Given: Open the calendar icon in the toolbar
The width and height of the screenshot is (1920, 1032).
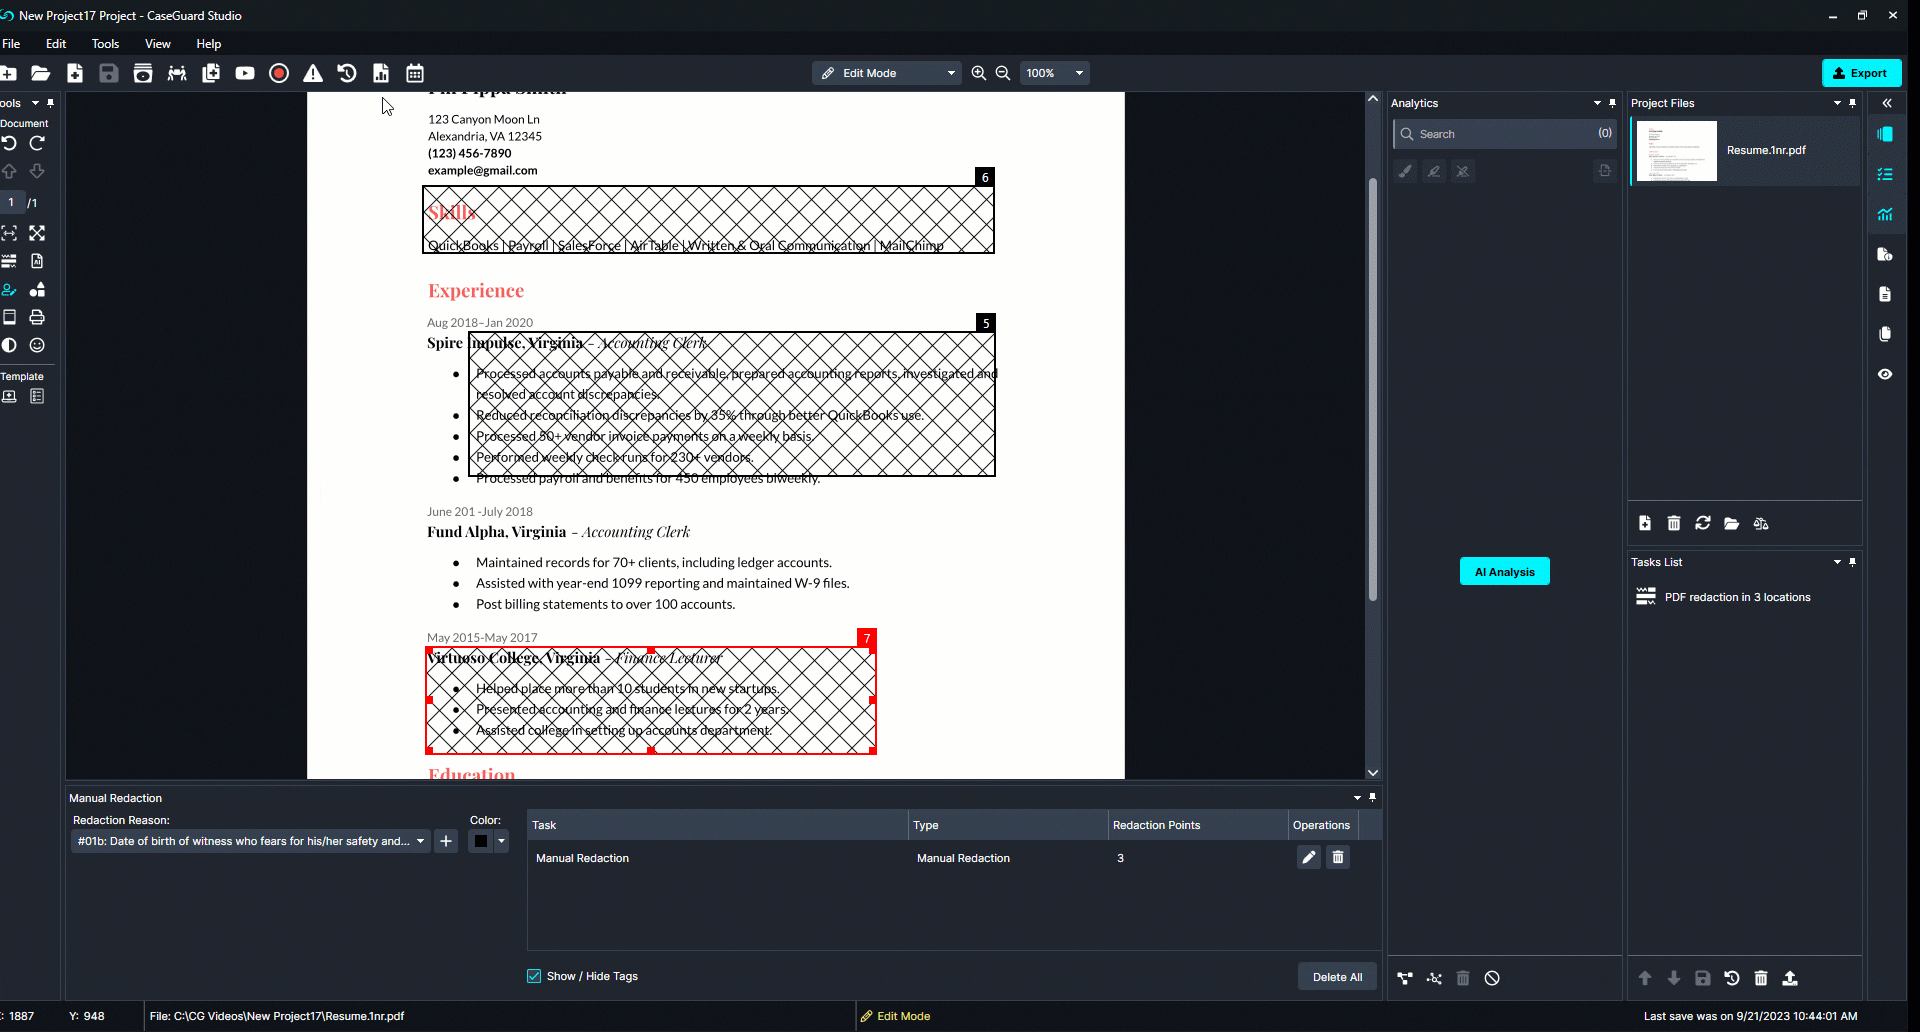Looking at the screenshot, I should coord(414,72).
